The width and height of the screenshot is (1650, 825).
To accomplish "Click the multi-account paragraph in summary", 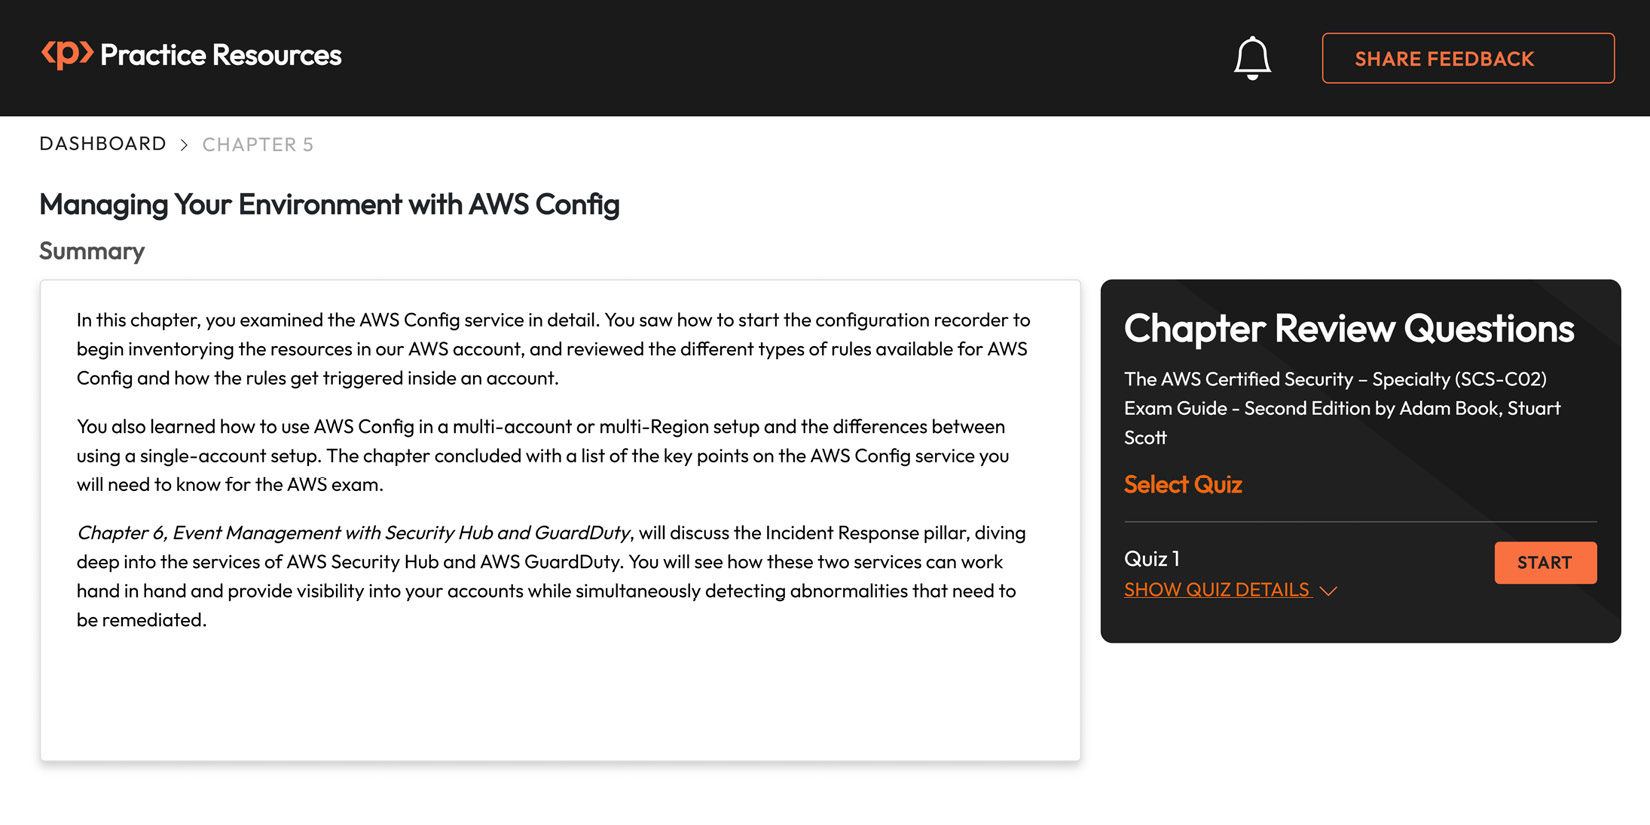I will tap(543, 455).
